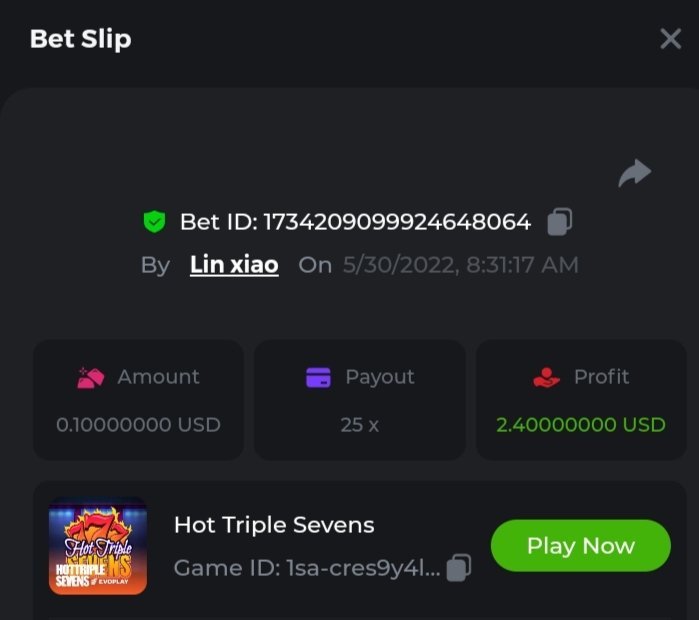Screen dimensions: 699x620
Task: Close the Bet Slip panel
Action: click(x=670, y=39)
